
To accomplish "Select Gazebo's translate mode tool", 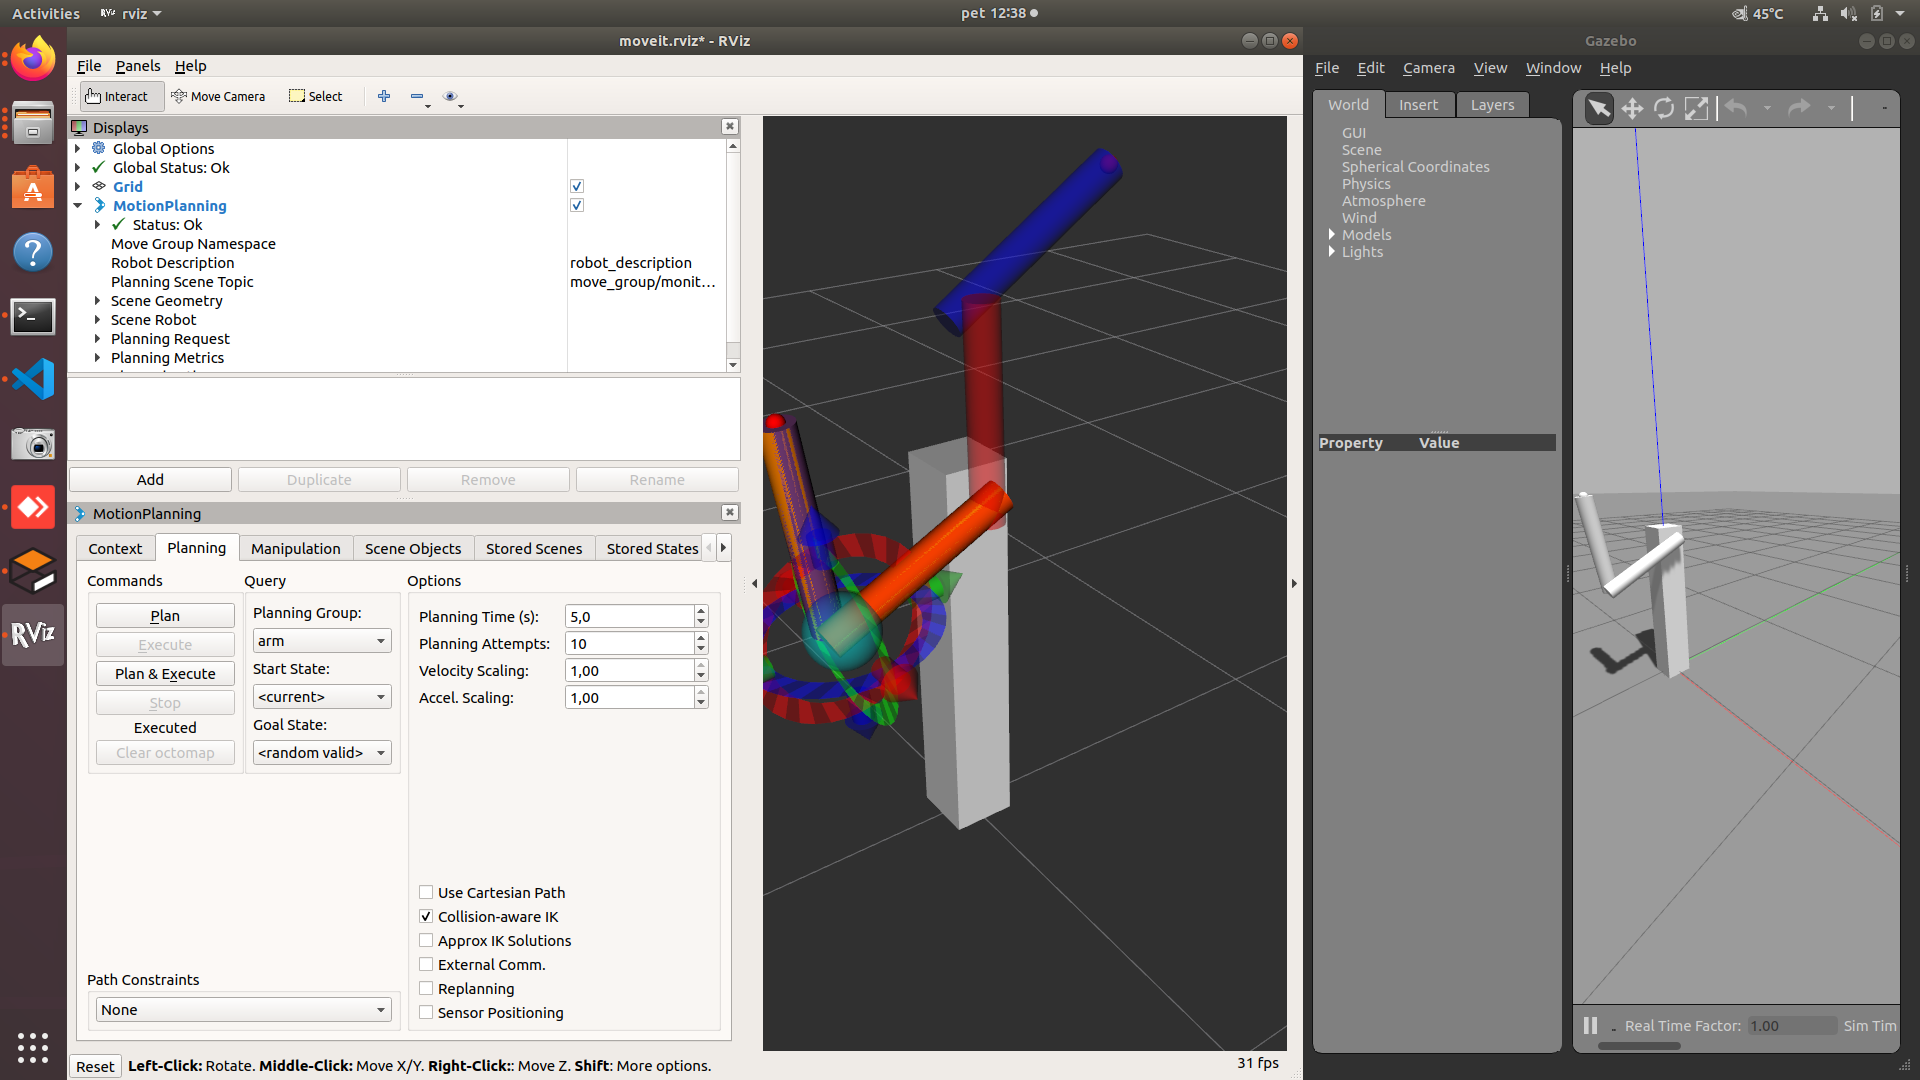I will click(x=1632, y=108).
